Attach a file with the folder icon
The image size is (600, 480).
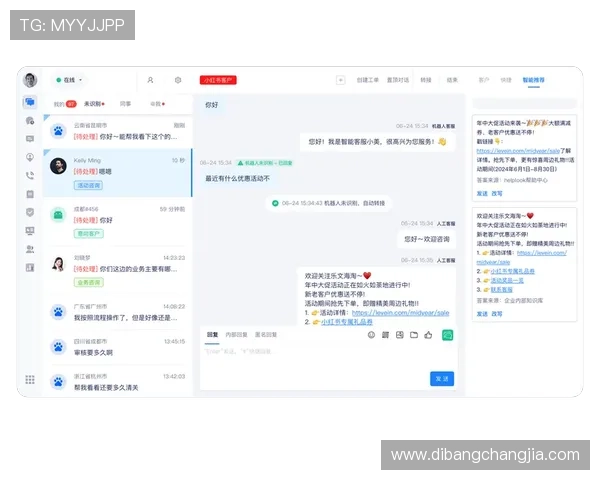(x=414, y=335)
